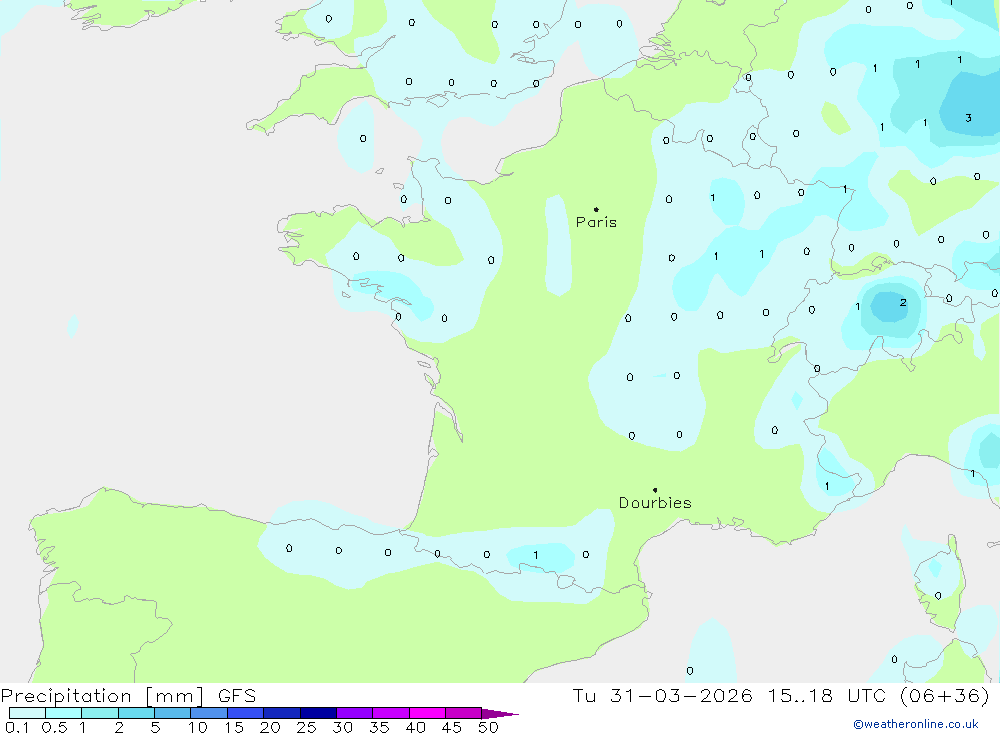This screenshot has height=733, width=1000.
Task: Pick the 0.1–0.5 mm legend color swatch
Action: tap(27, 713)
